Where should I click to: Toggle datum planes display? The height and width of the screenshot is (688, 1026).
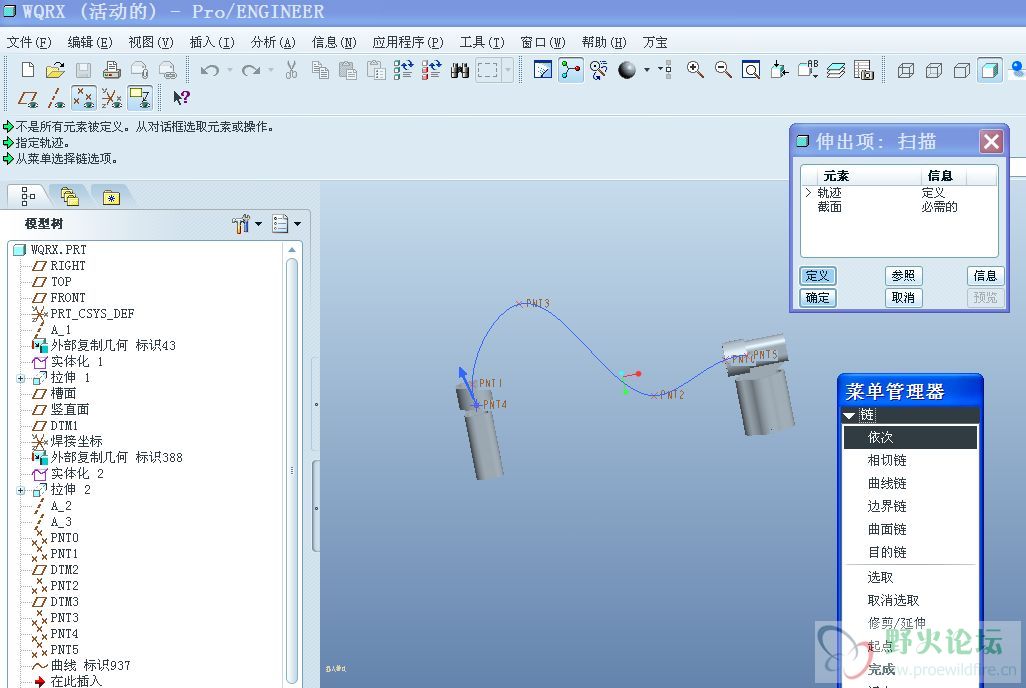coord(27,98)
